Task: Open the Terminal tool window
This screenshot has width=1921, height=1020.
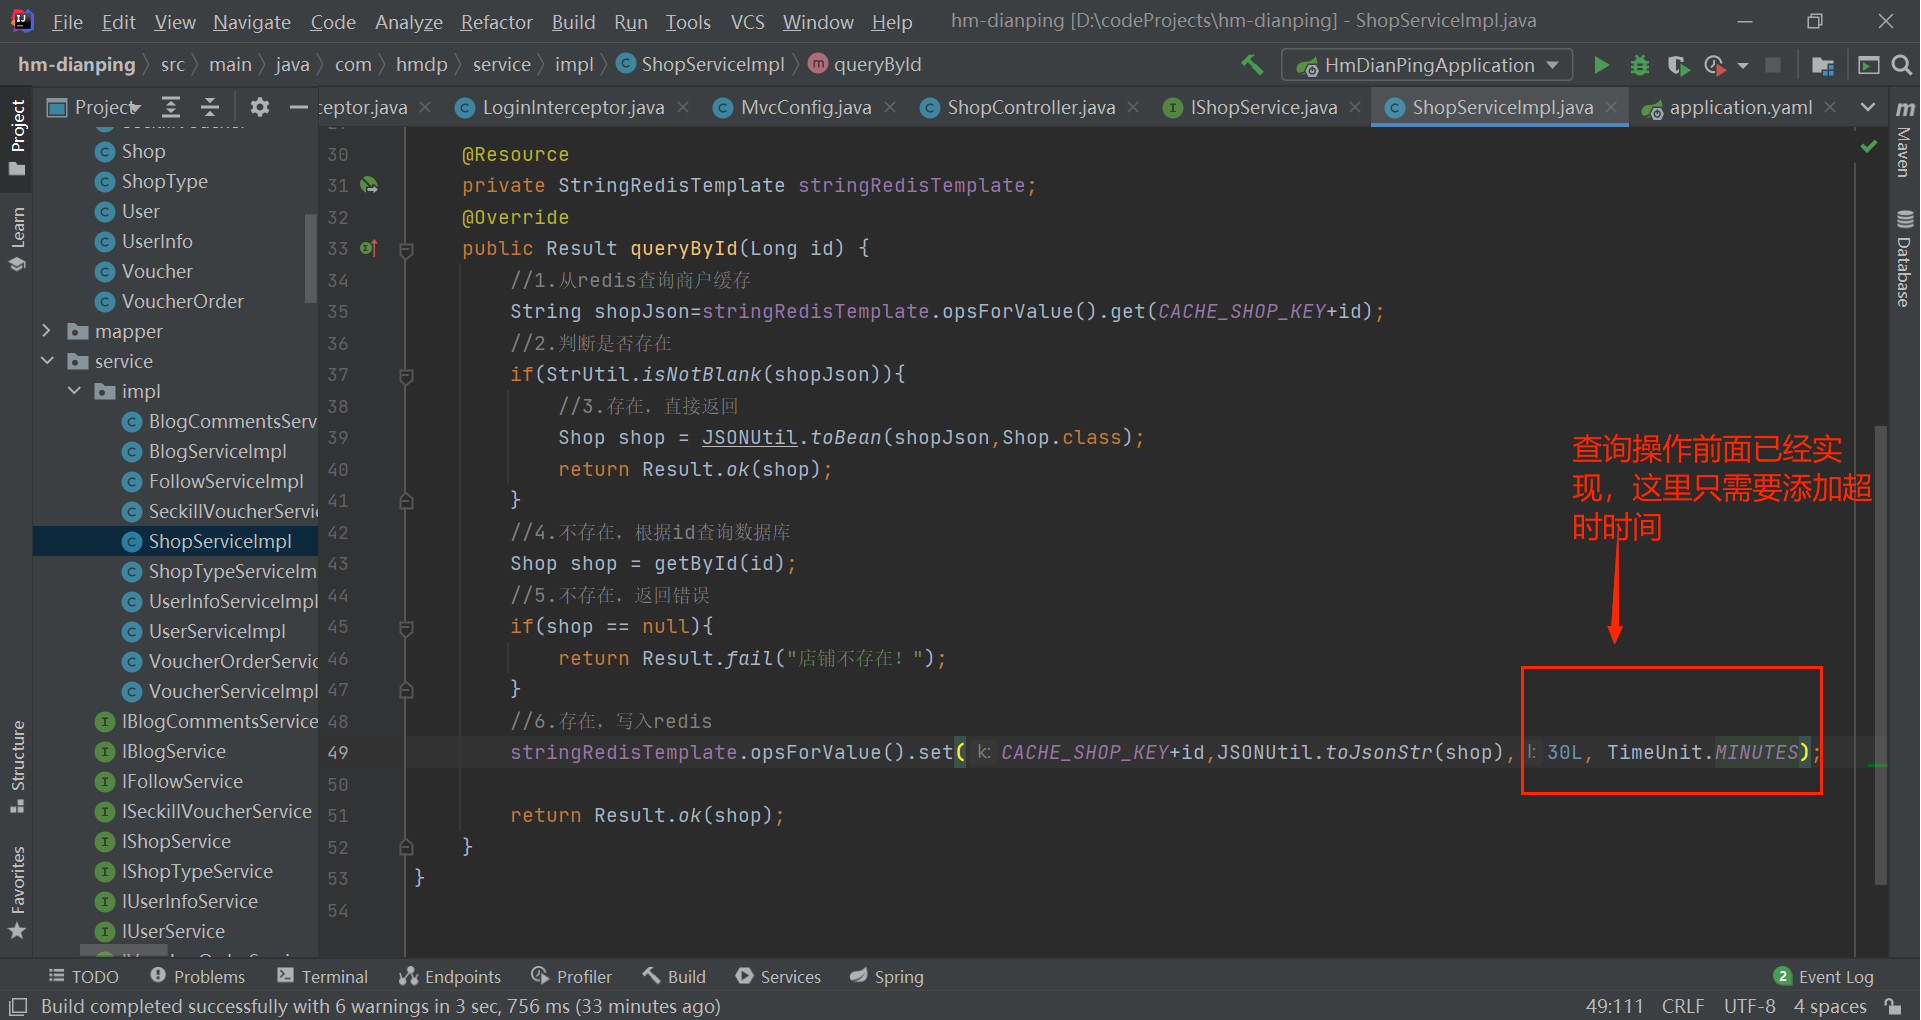Action: tap(323, 976)
